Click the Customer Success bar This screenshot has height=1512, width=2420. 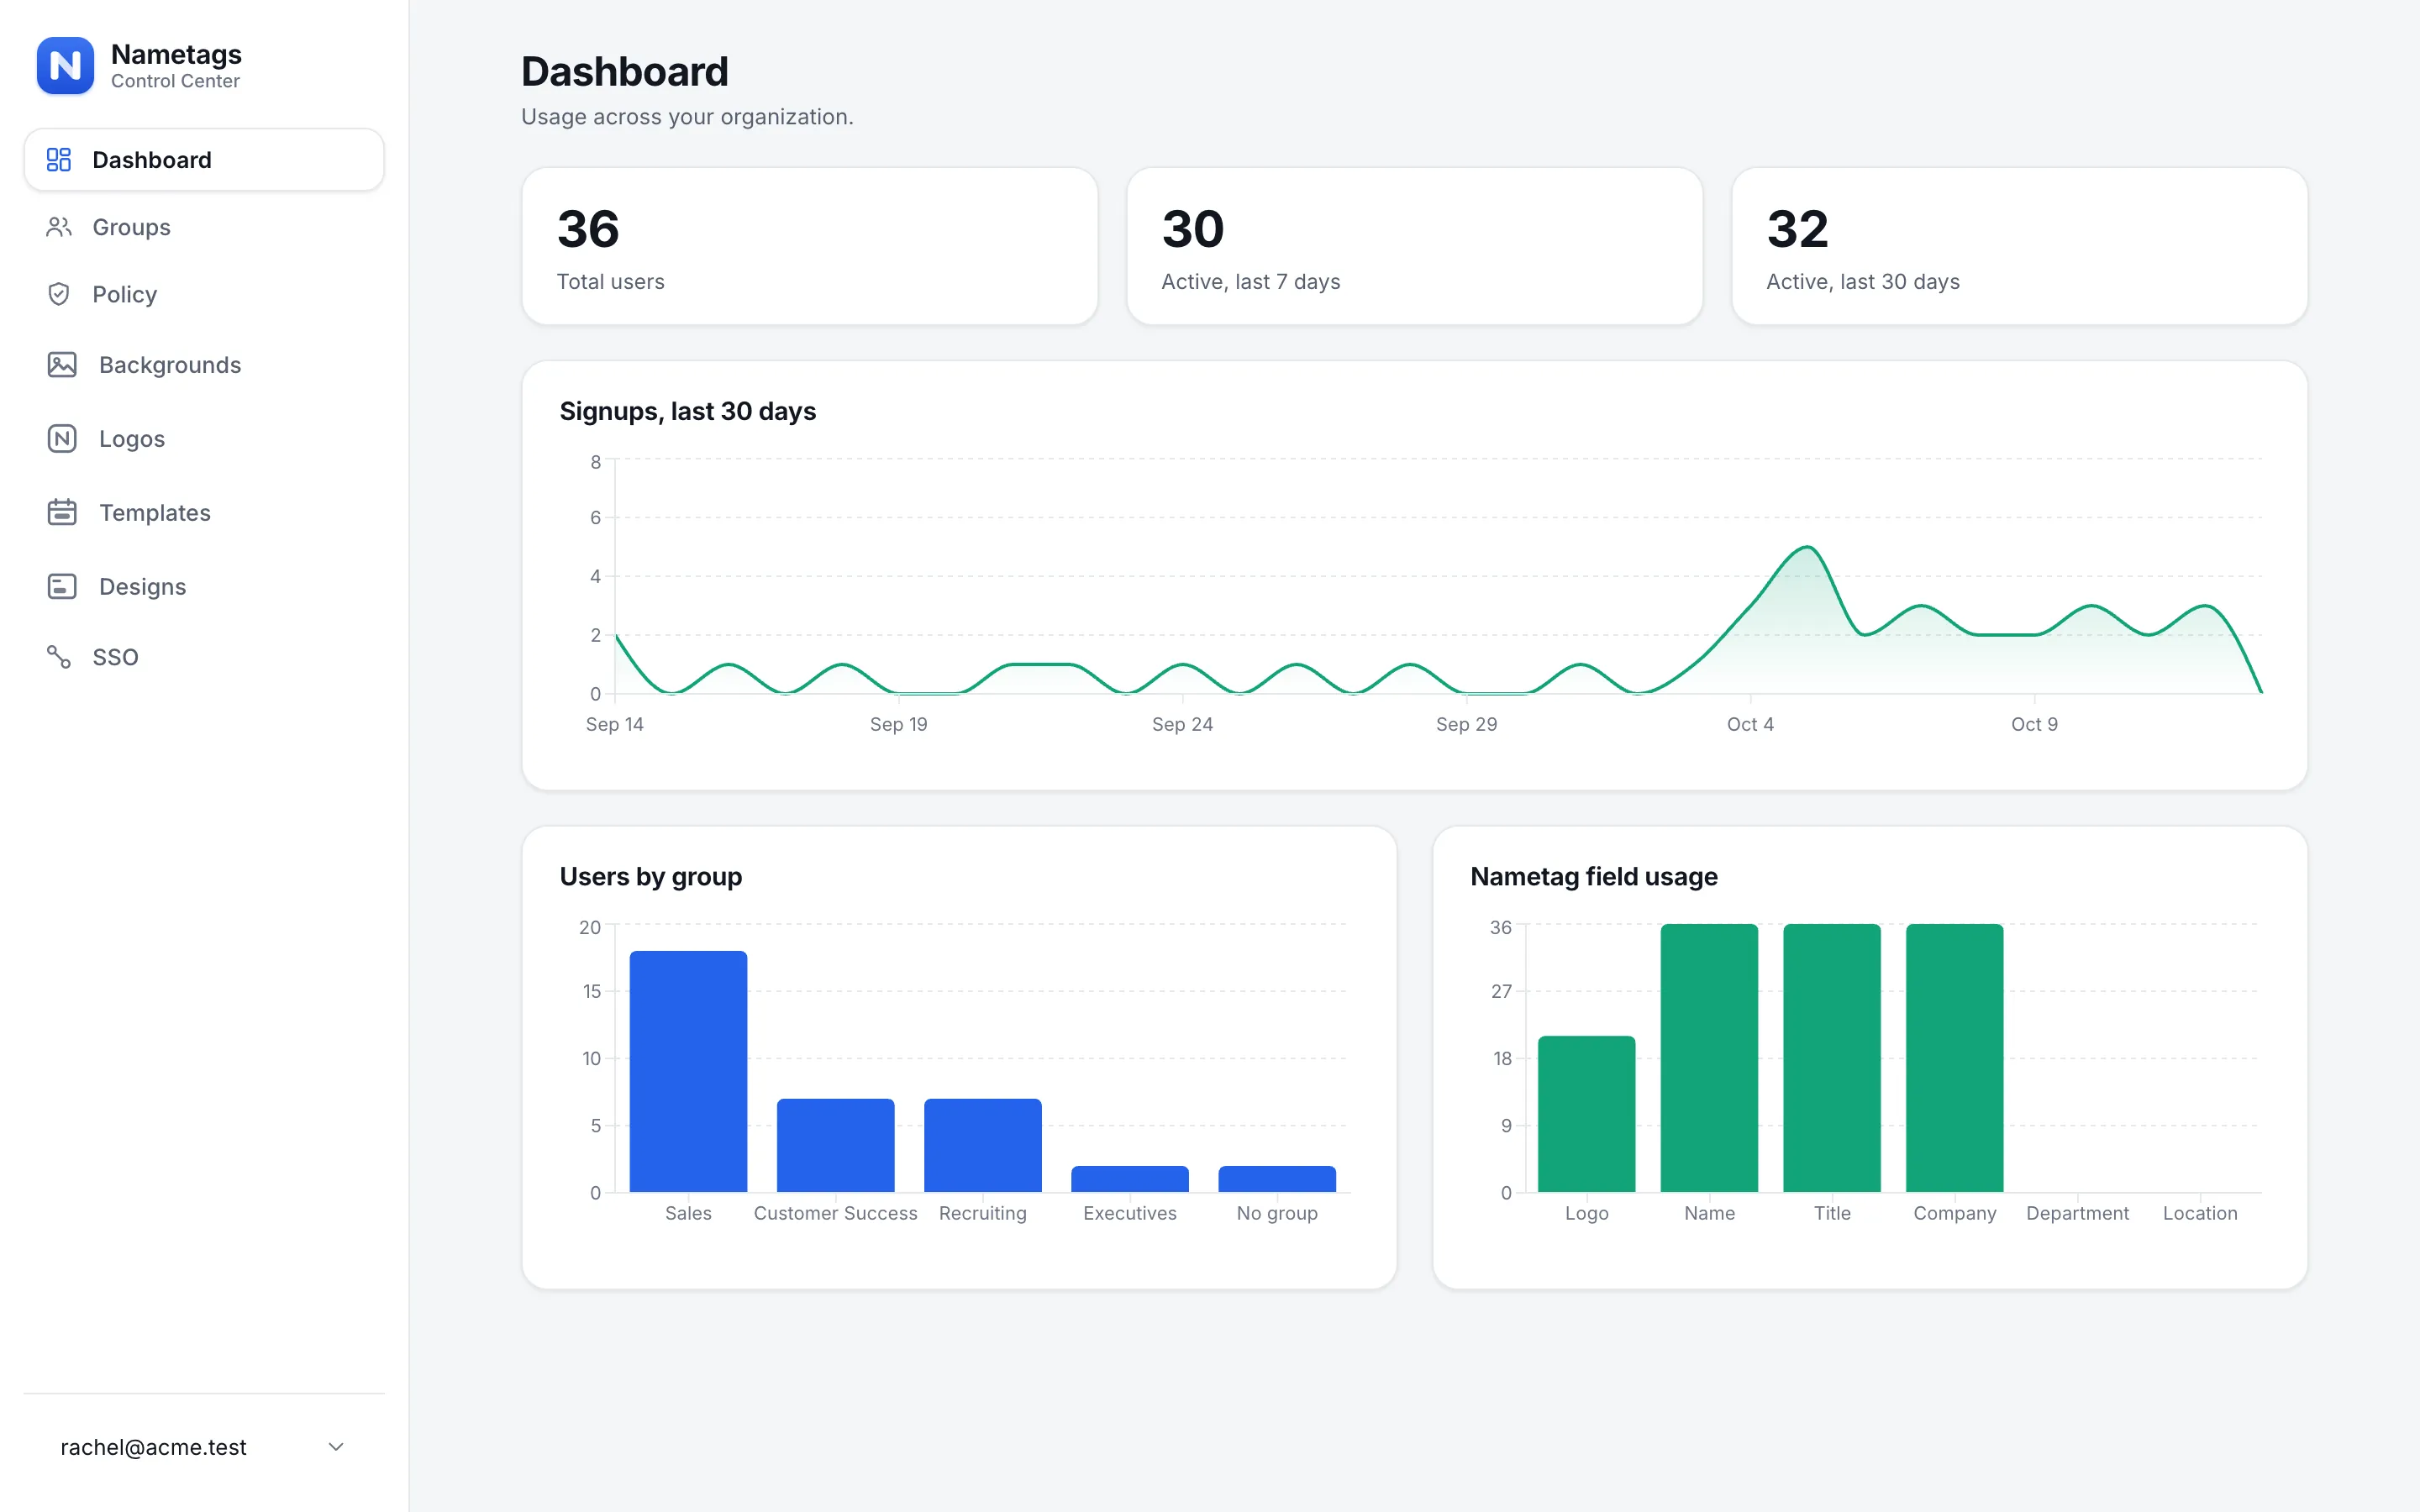click(835, 1145)
